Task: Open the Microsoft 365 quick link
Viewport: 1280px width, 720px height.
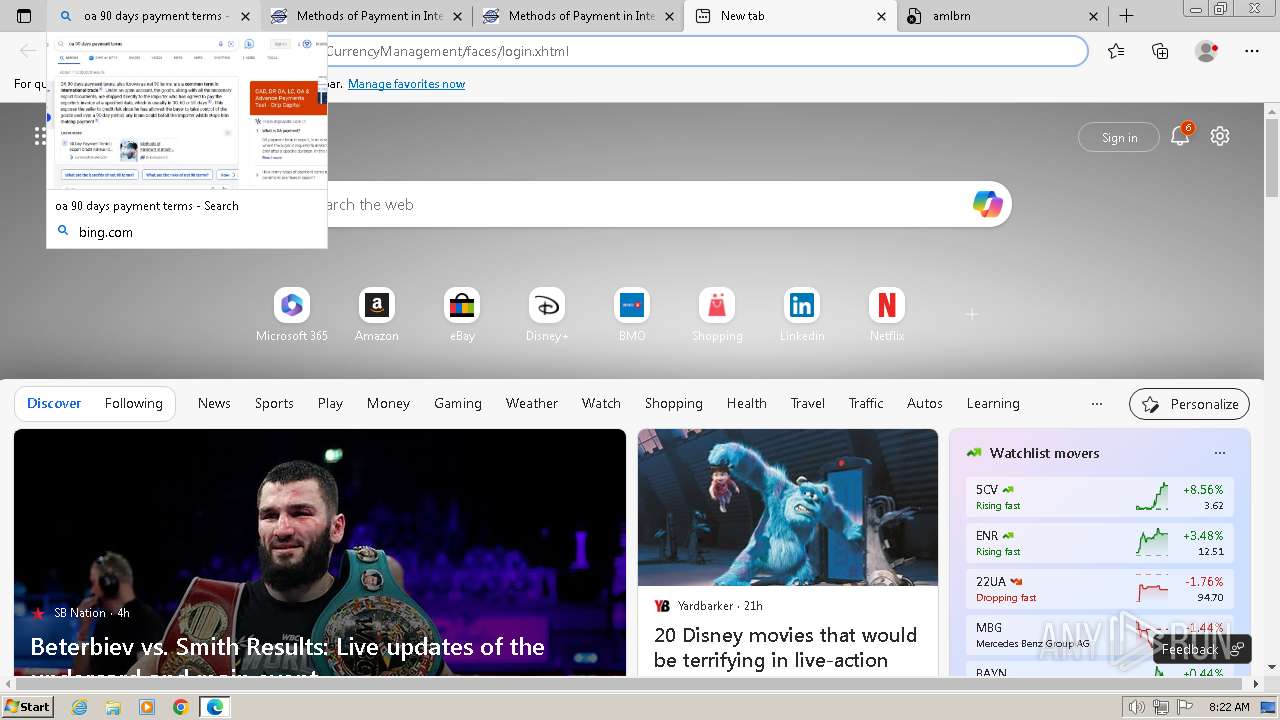Action: 292,315
